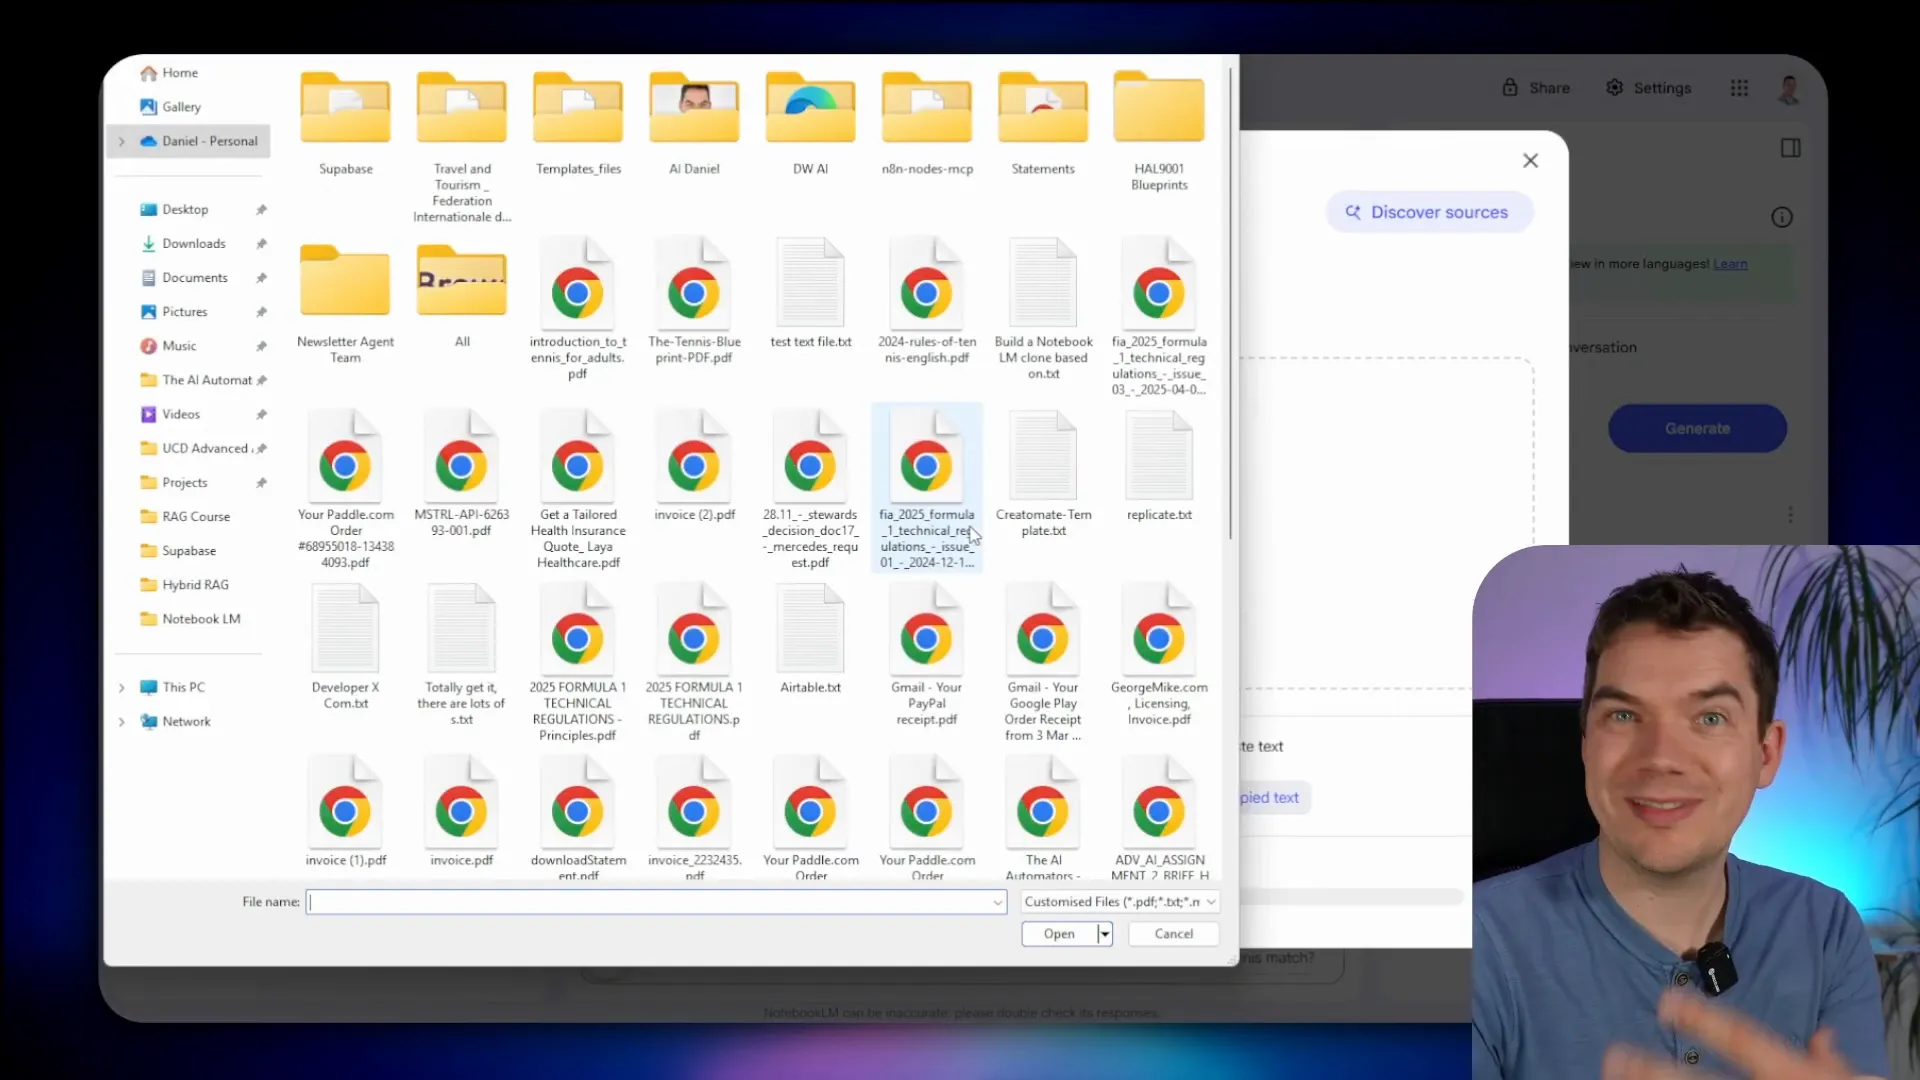The height and width of the screenshot is (1080, 1920).
Task: Click the info icon in NotebookLM panel
Action: [x=1781, y=217]
